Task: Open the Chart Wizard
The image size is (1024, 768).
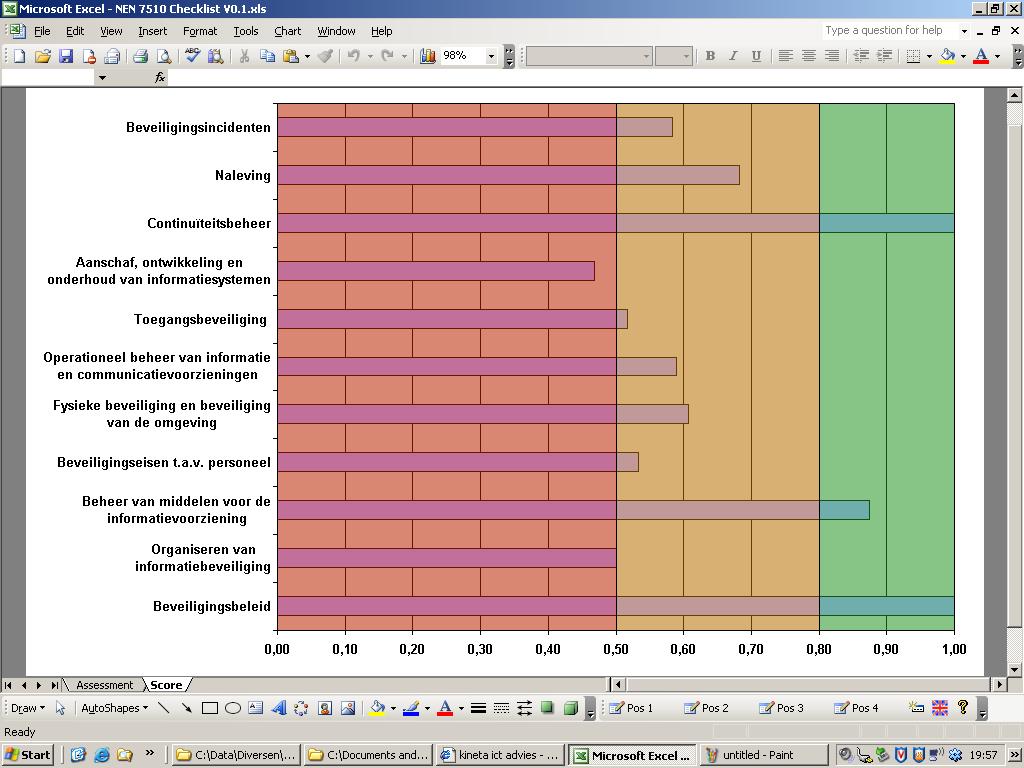Action: click(x=428, y=56)
